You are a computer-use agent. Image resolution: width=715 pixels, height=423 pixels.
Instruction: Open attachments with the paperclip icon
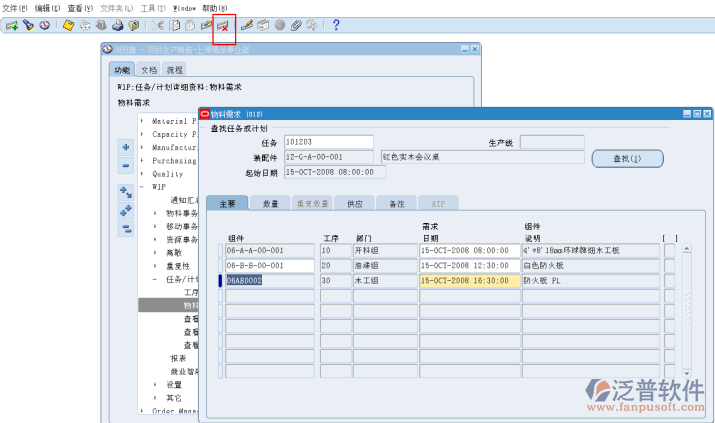[x=296, y=25]
